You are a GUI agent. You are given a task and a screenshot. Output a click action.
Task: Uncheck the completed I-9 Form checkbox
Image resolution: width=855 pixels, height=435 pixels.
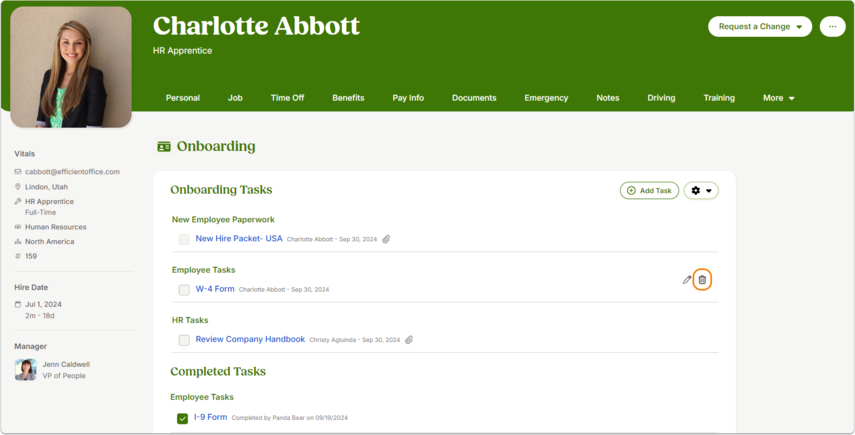pyautogui.click(x=183, y=418)
